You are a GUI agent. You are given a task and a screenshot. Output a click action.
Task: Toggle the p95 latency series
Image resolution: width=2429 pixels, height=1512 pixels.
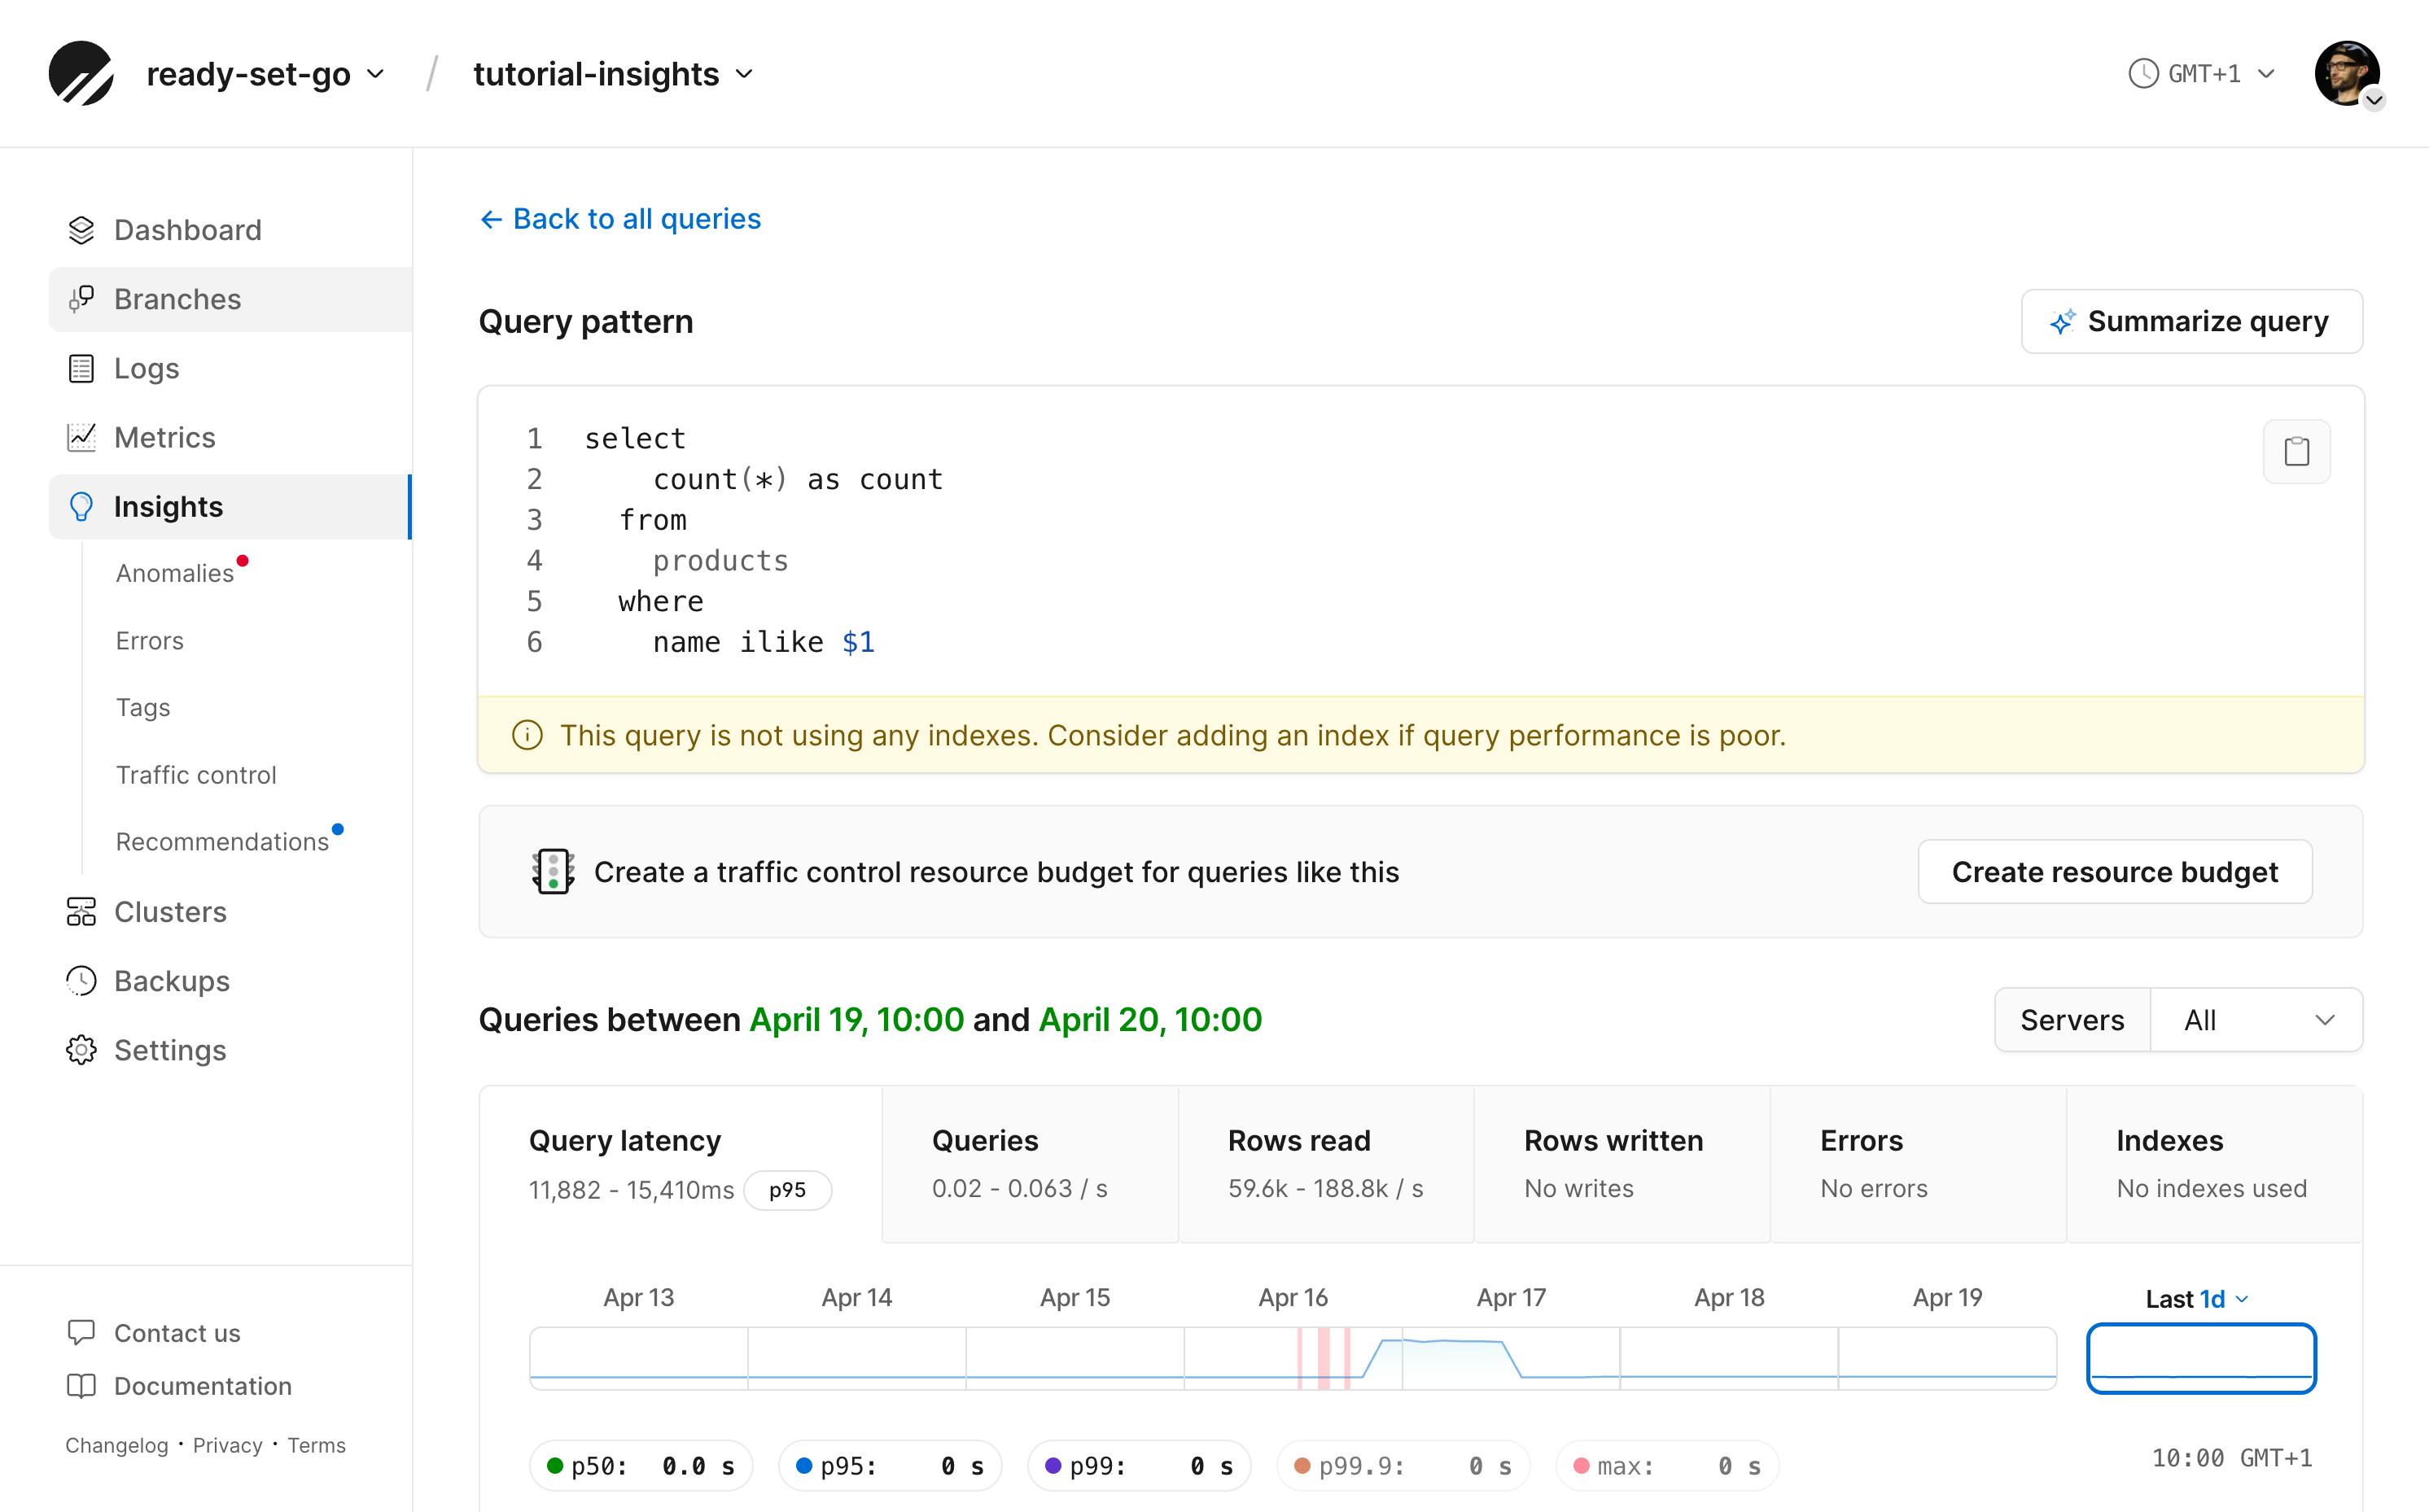pos(890,1466)
